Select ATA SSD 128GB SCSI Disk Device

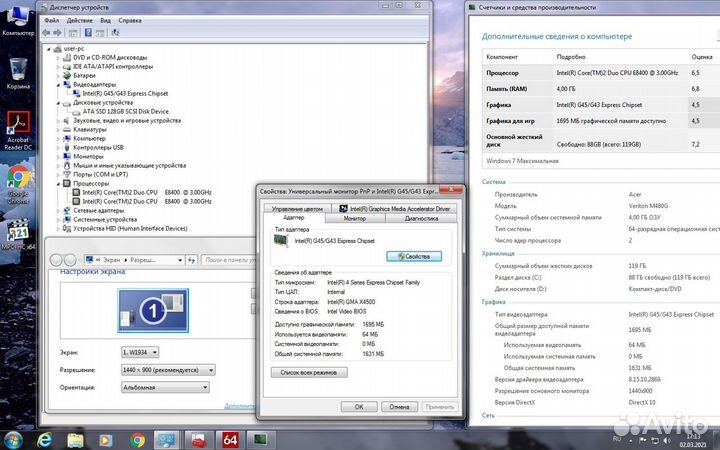(x=125, y=112)
